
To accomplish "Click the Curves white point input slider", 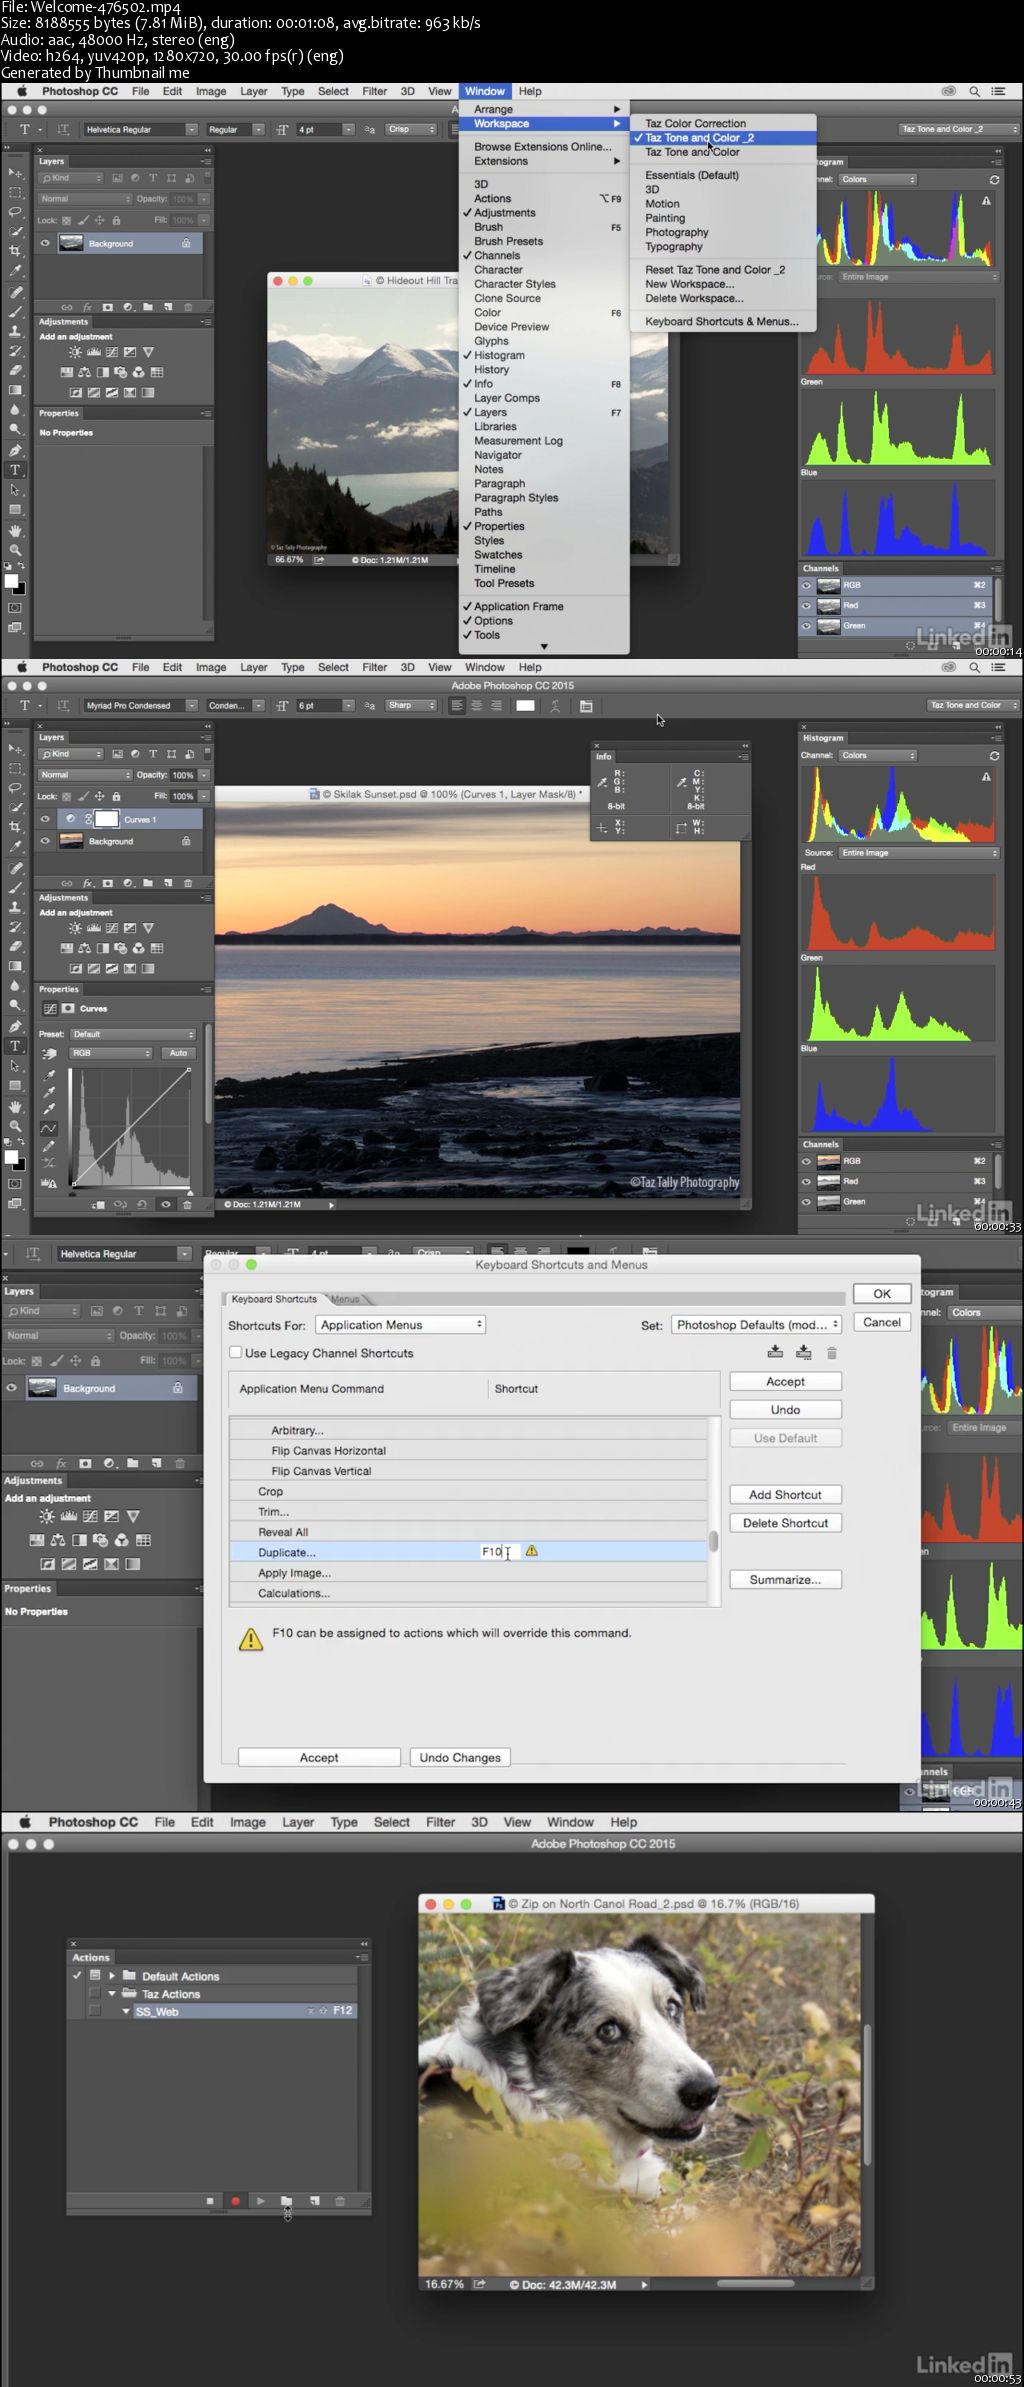I will tap(190, 1192).
